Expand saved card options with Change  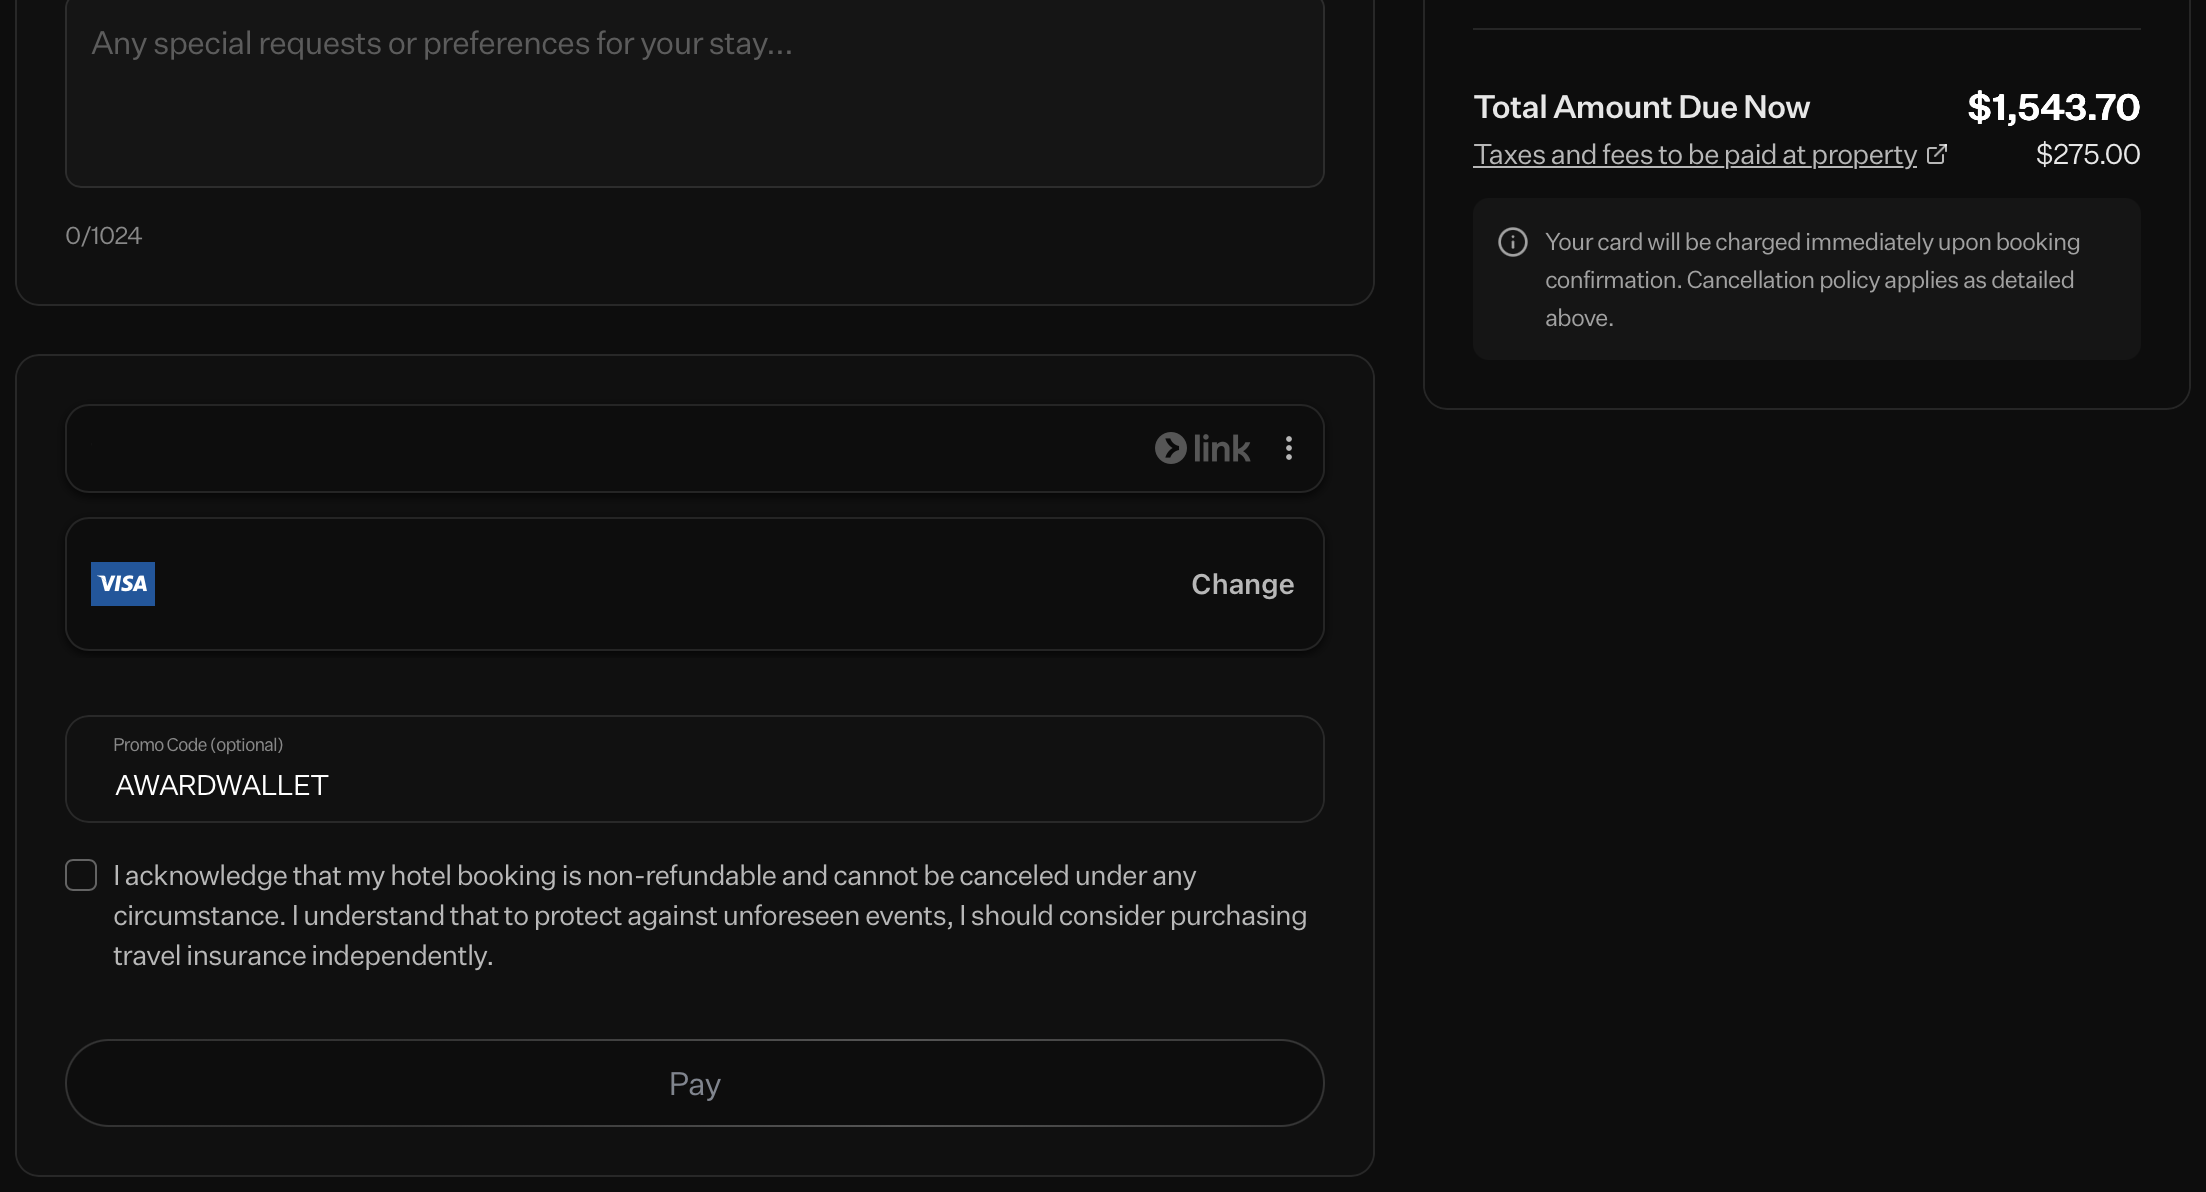click(x=1242, y=583)
